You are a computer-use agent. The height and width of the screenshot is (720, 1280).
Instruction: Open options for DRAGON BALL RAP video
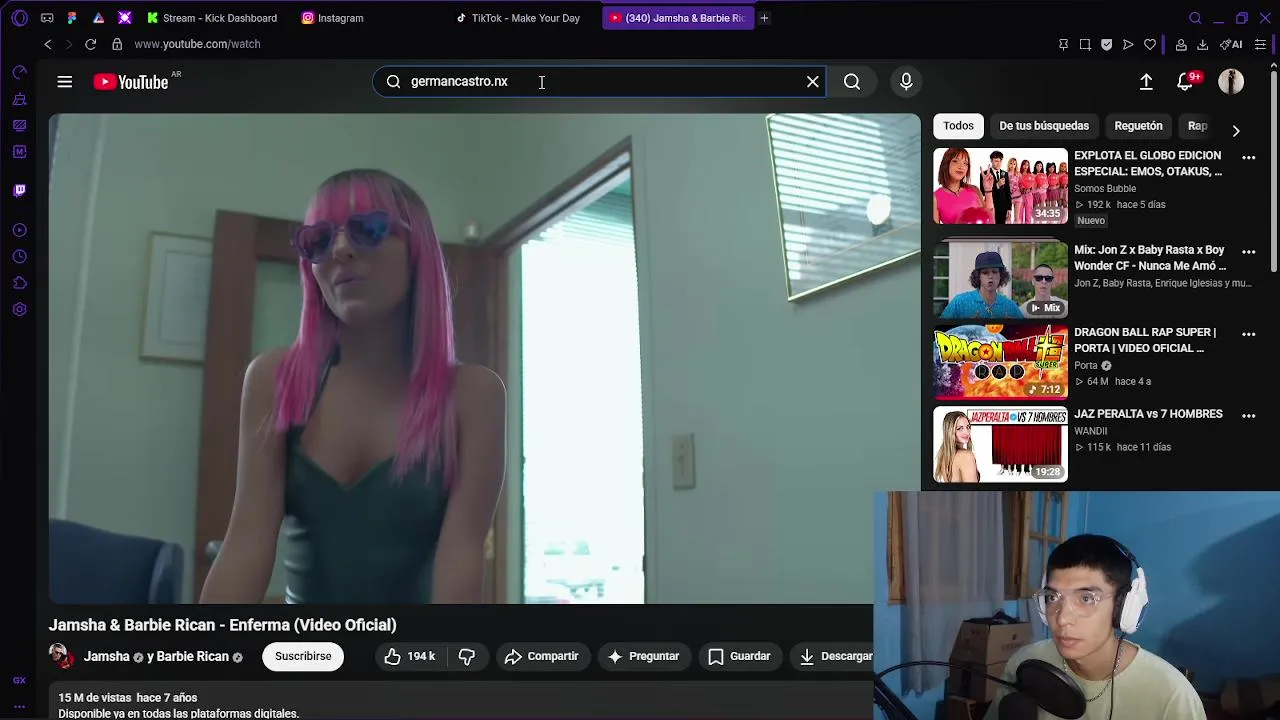click(1248, 334)
